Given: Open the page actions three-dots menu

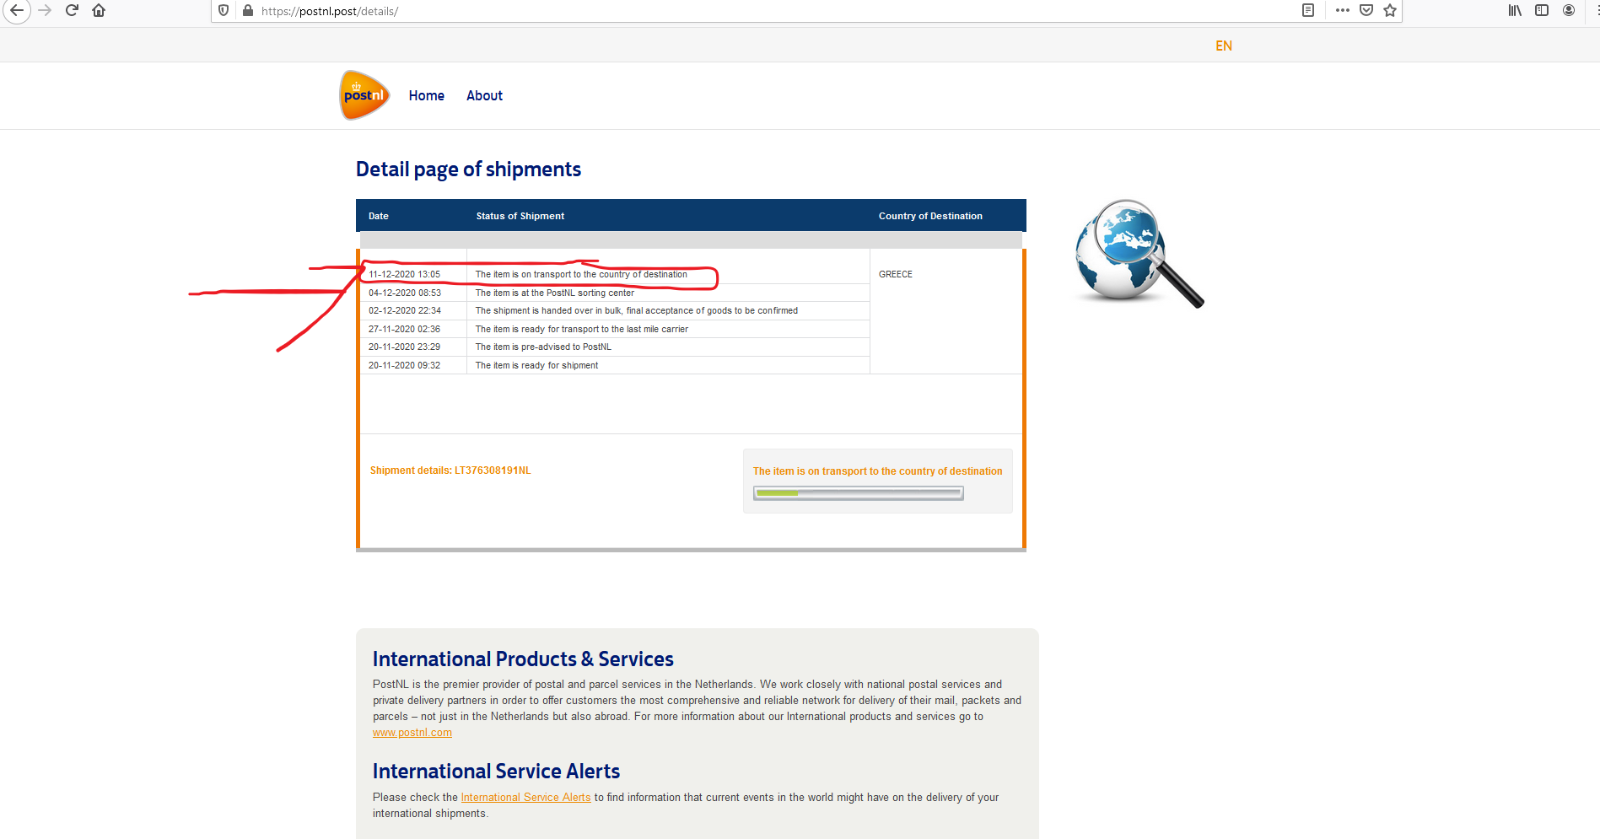Looking at the screenshot, I should point(1342,10).
